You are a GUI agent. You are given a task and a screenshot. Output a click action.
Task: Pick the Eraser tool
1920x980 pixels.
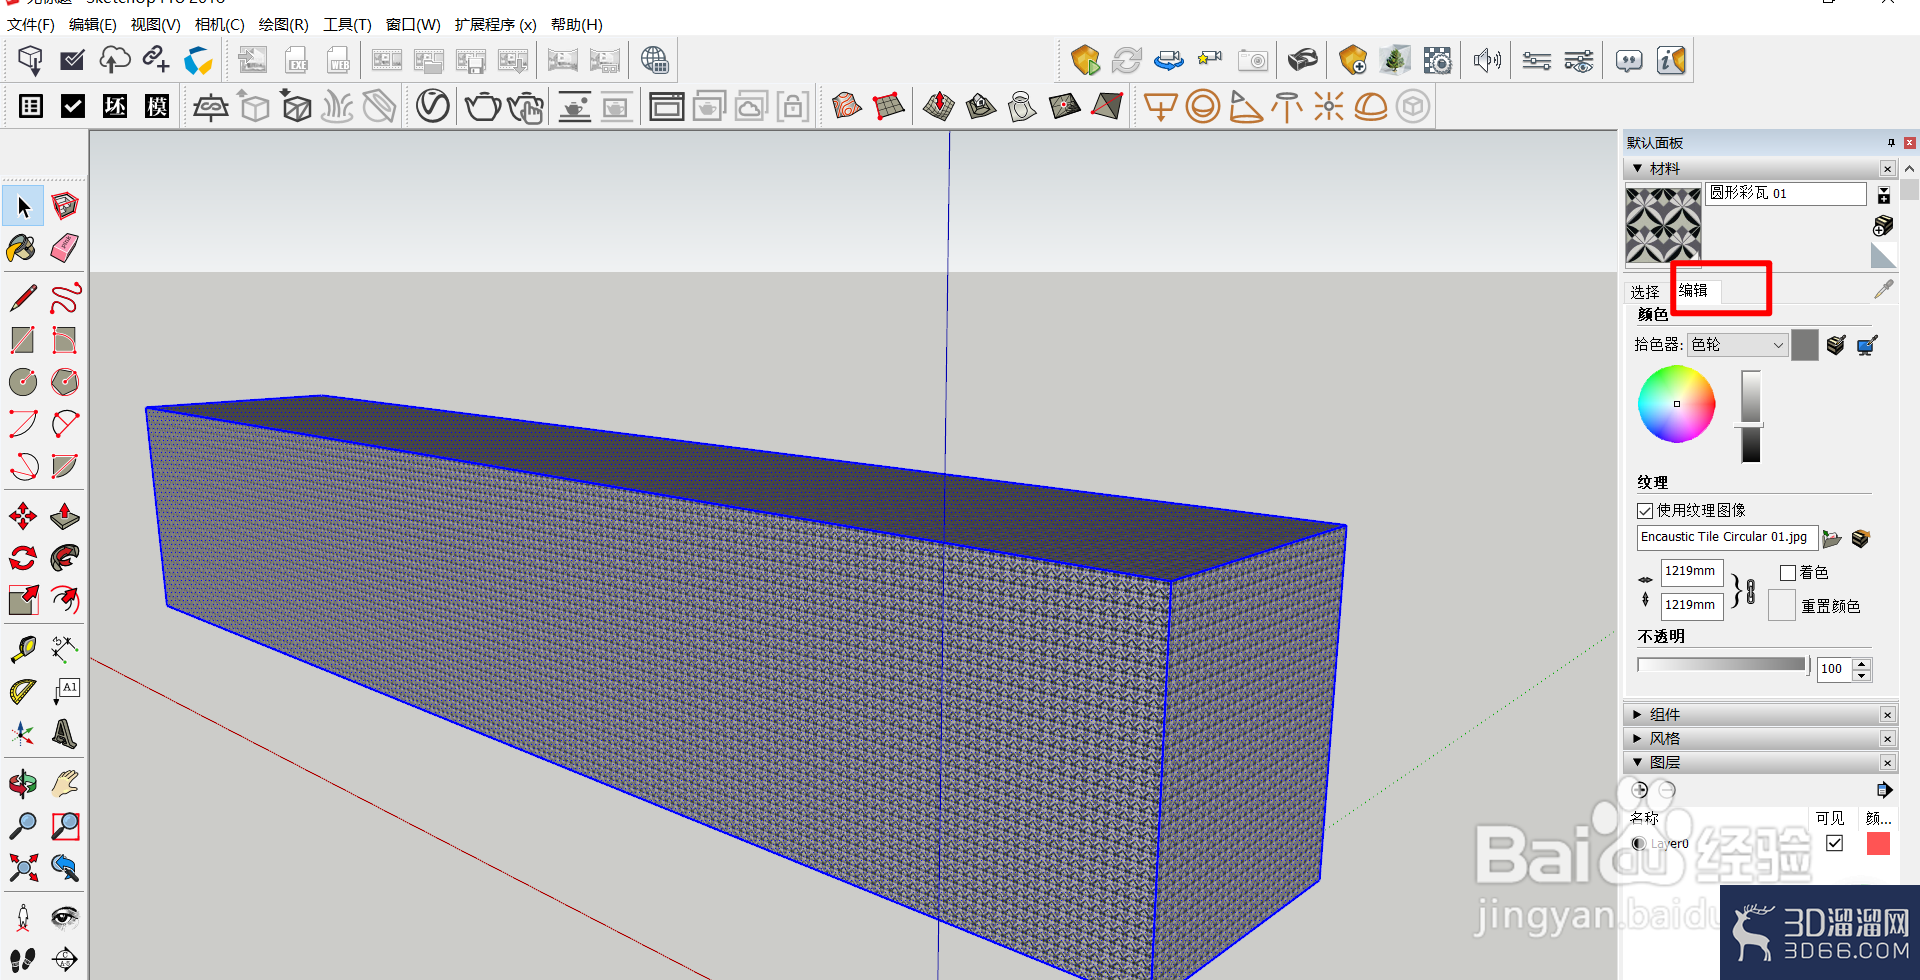[x=65, y=248]
